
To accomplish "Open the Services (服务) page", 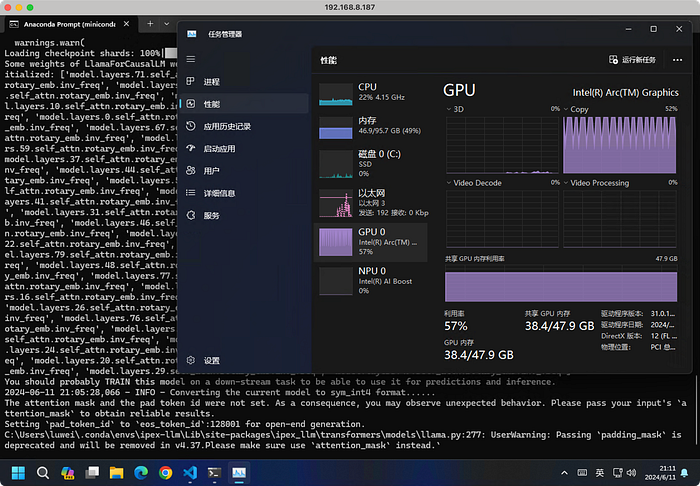I will [x=245, y=216].
